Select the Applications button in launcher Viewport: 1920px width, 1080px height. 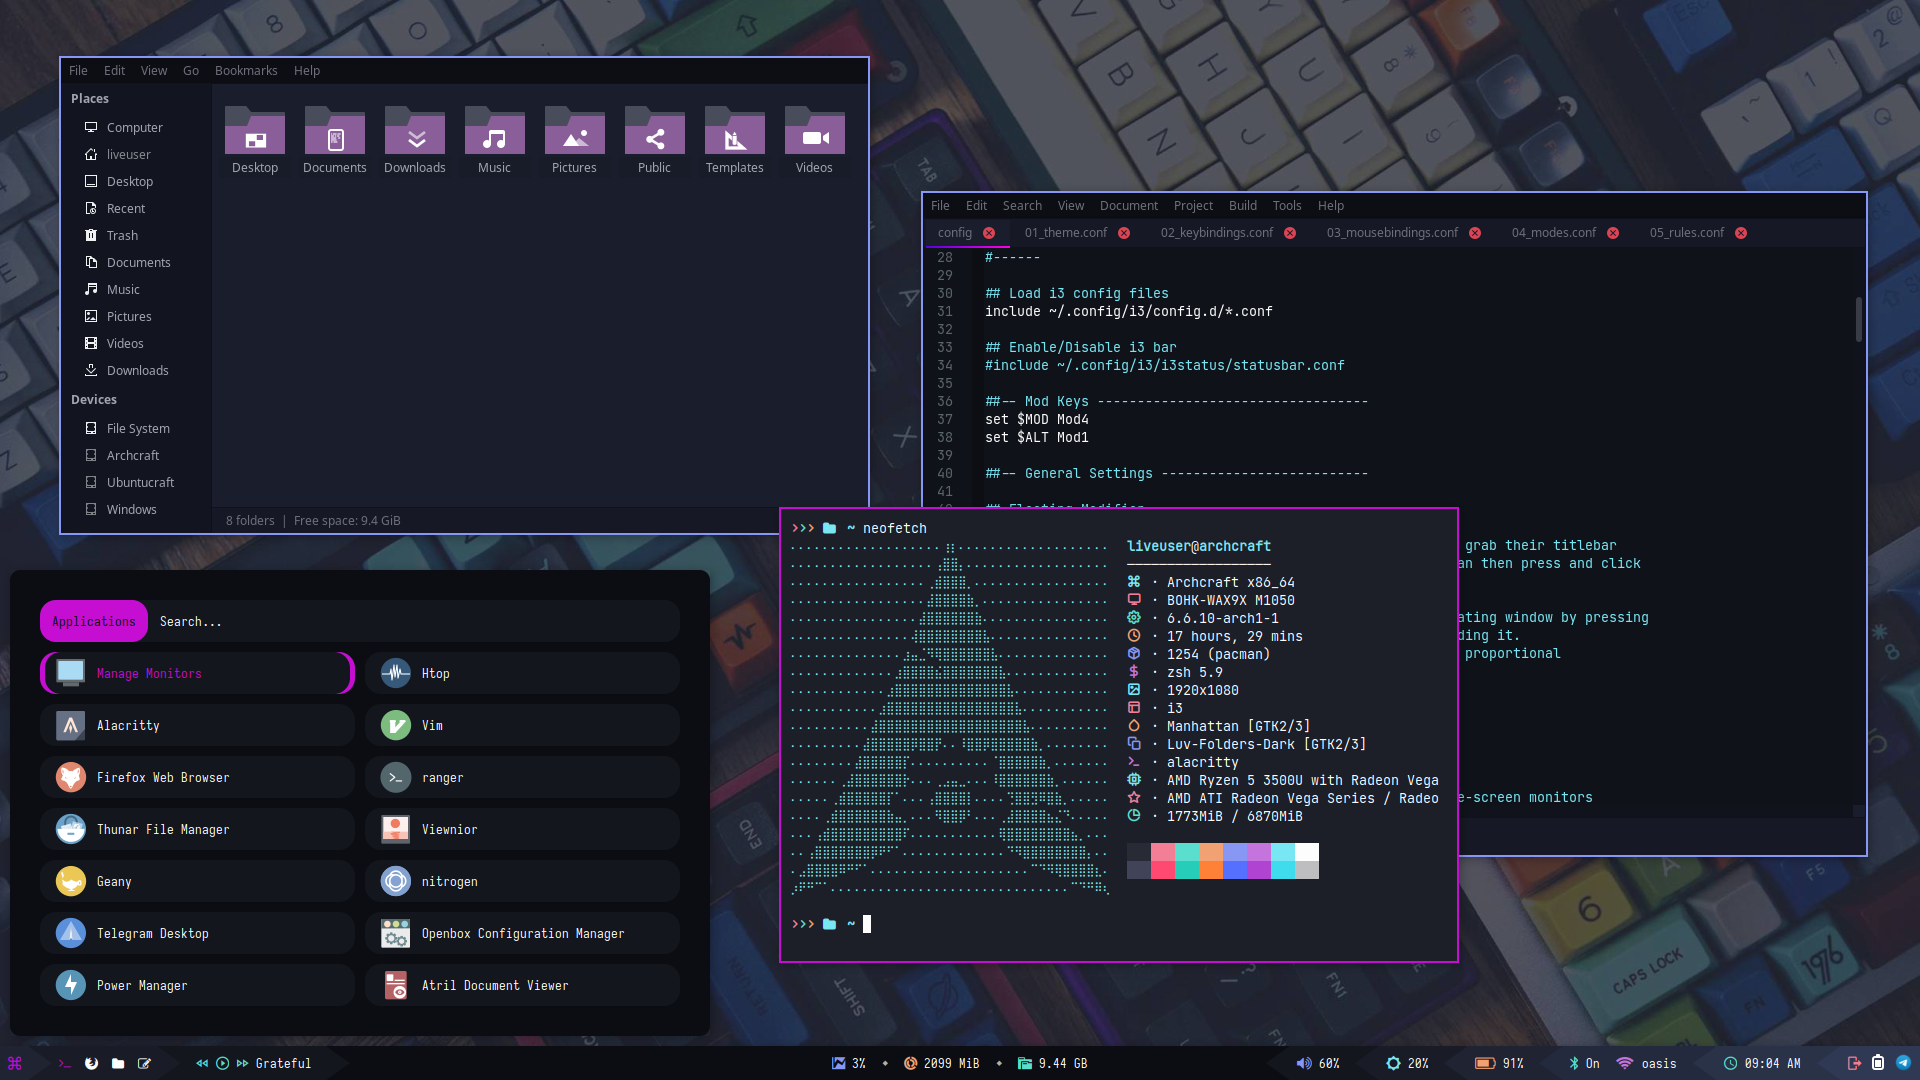click(94, 621)
